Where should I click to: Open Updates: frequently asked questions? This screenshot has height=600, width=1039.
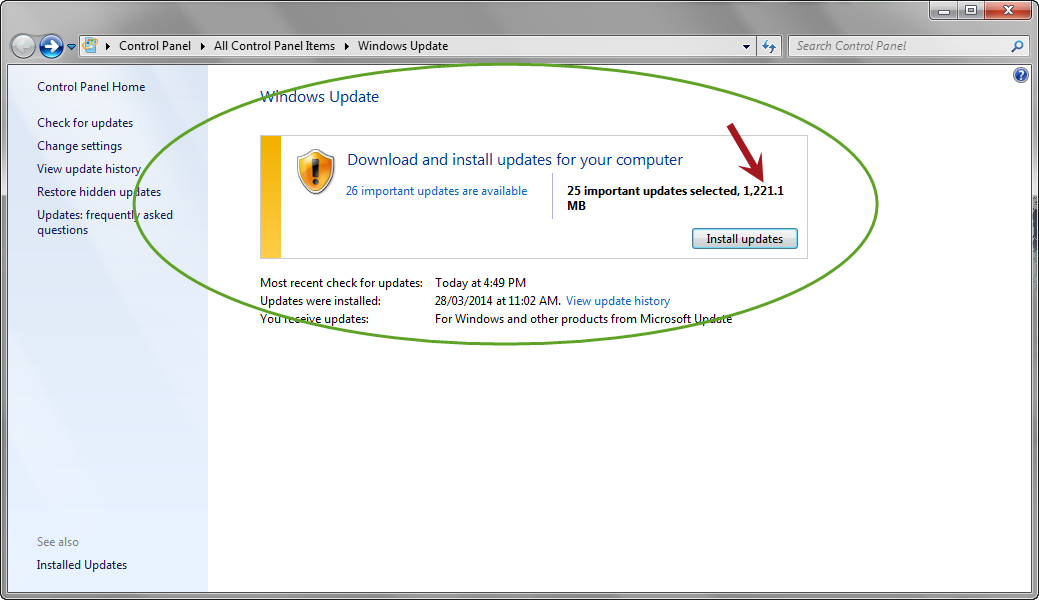105,222
